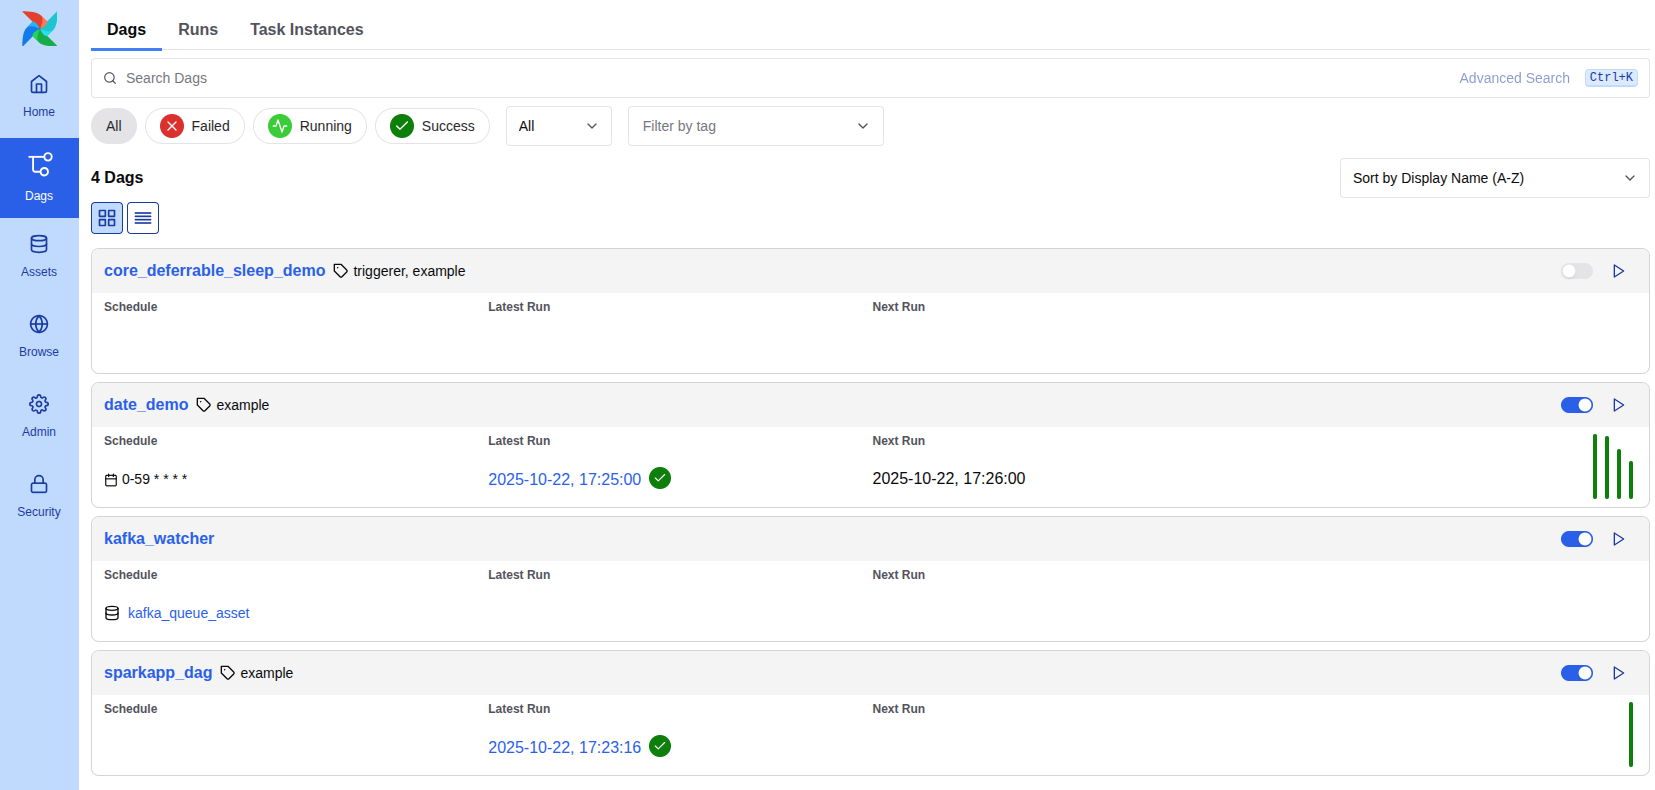Open the kafka_queue_asset link

(188, 613)
